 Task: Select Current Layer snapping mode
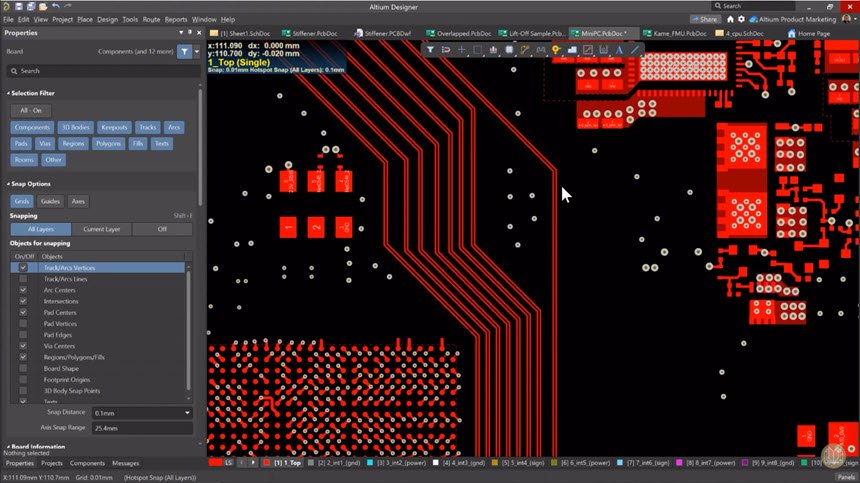point(101,229)
